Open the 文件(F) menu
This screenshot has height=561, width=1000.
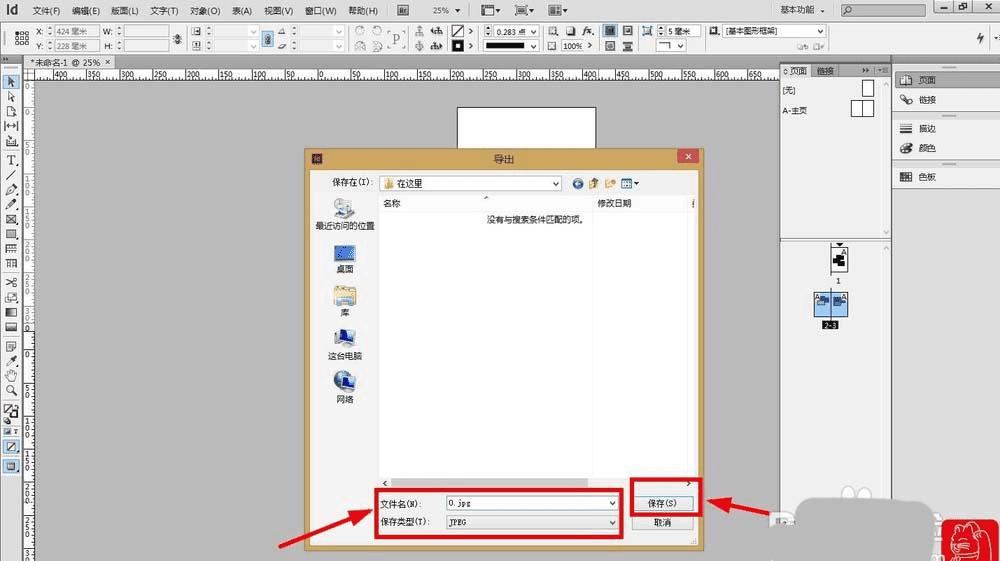(46, 11)
